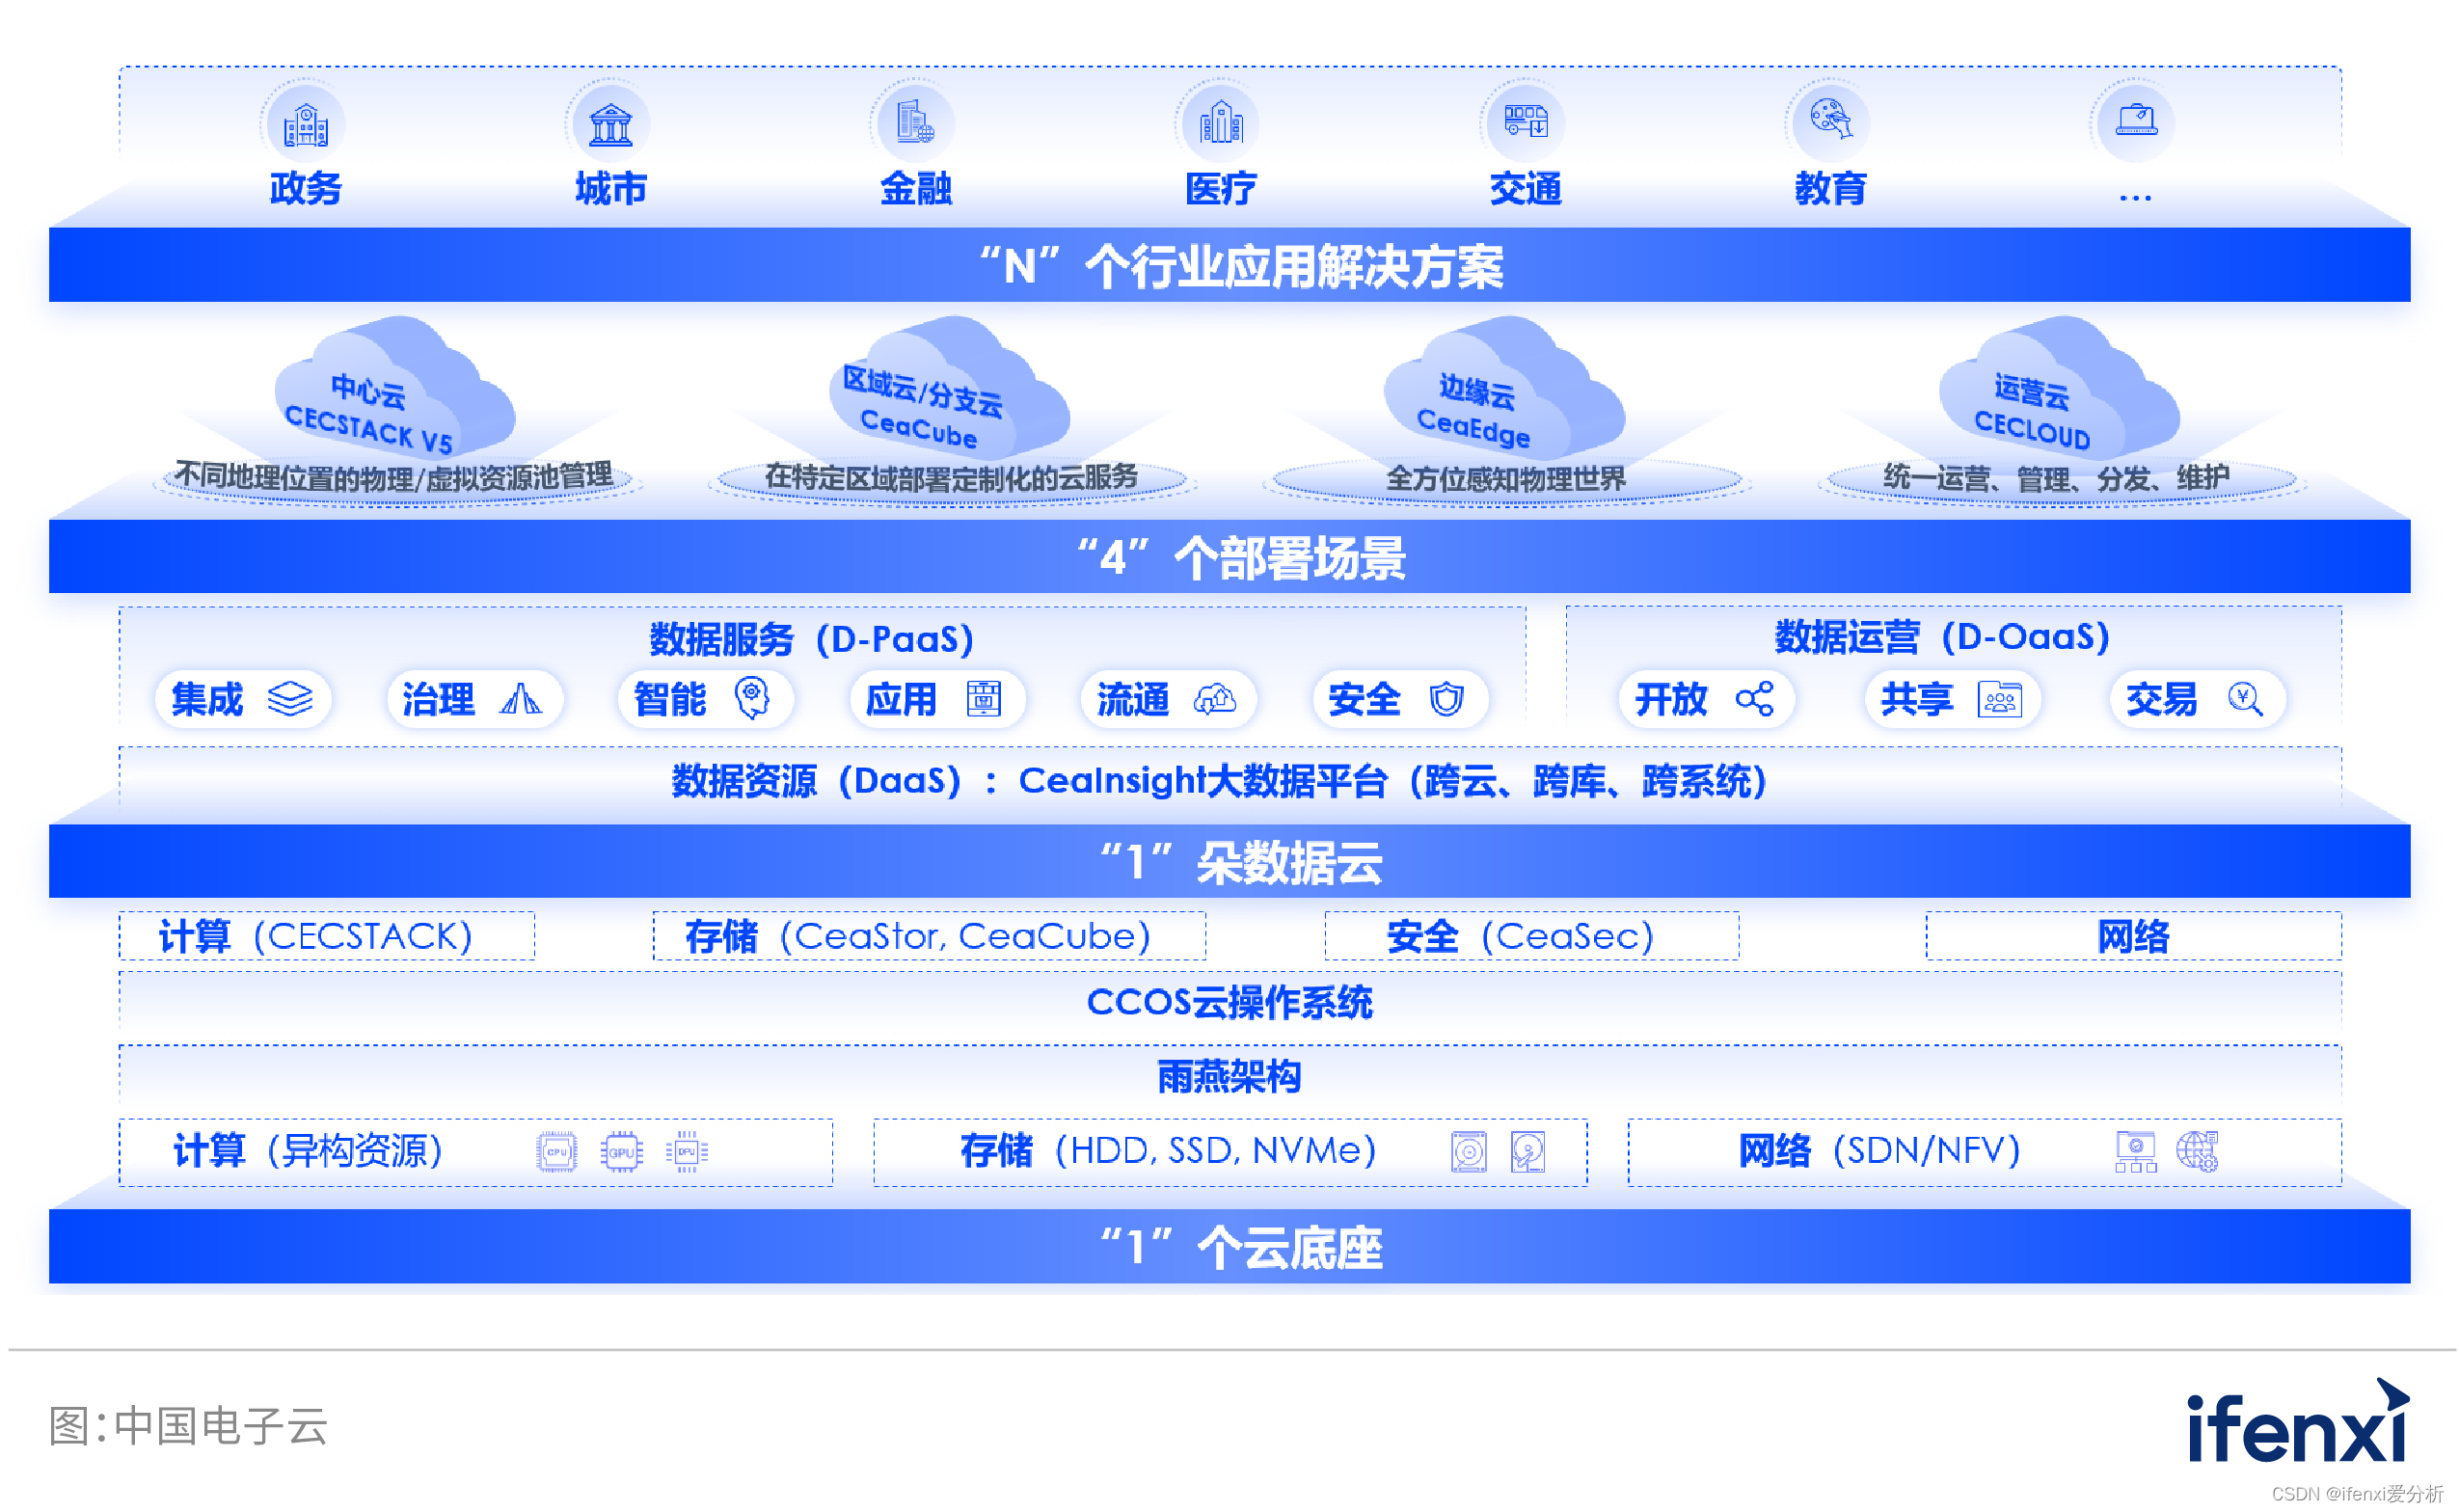2459x1512 pixels.
Task: Click the 开放 pill button
Action: click(x=1705, y=698)
